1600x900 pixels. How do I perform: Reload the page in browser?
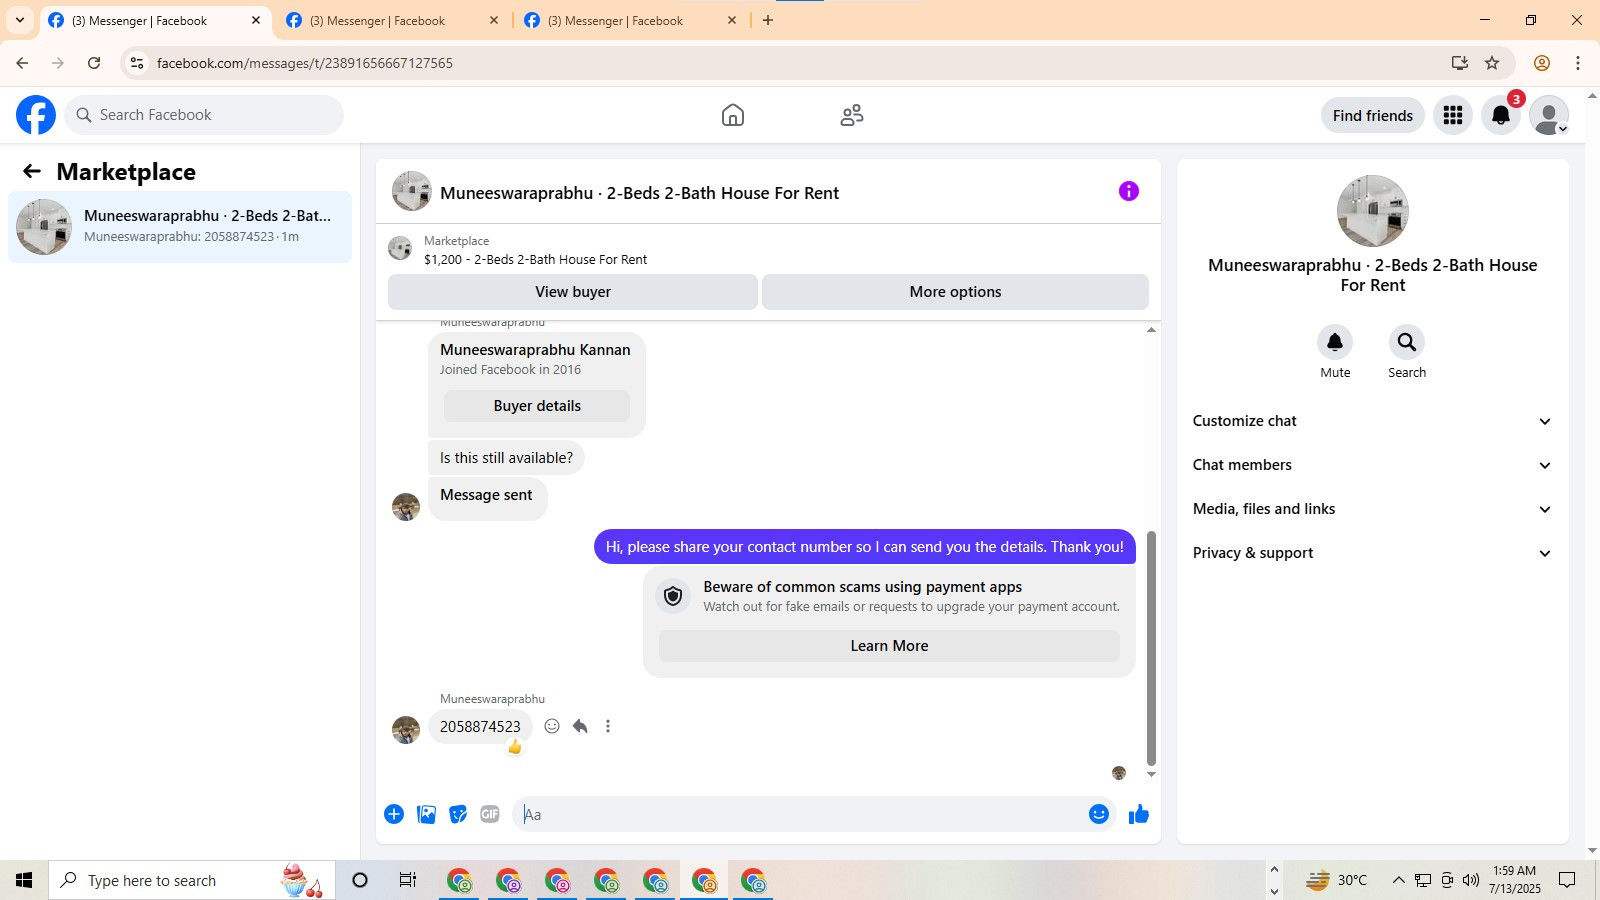click(94, 63)
